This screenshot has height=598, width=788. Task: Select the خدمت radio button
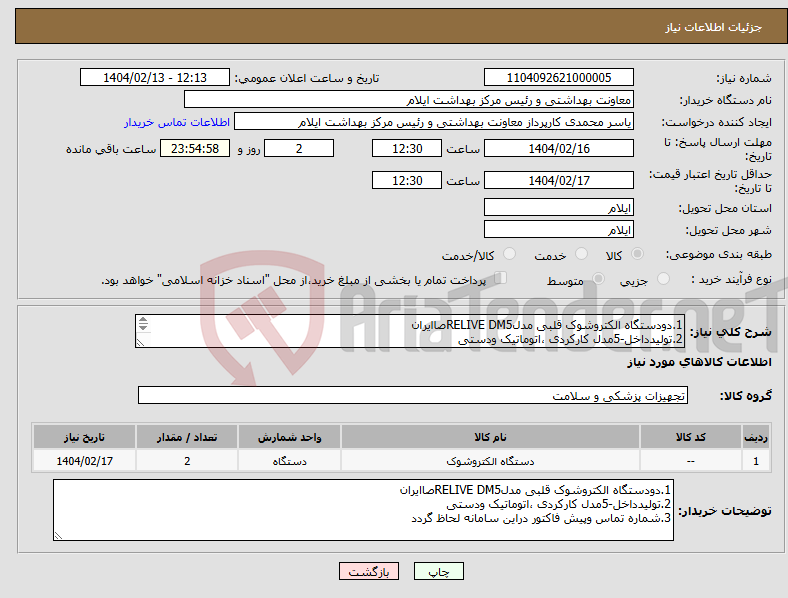click(x=581, y=254)
